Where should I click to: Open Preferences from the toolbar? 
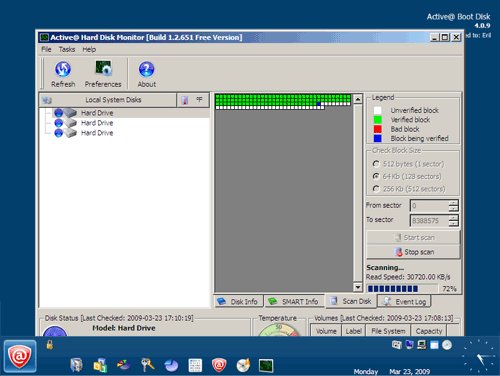pyautogui.click(x=103, y=74)
